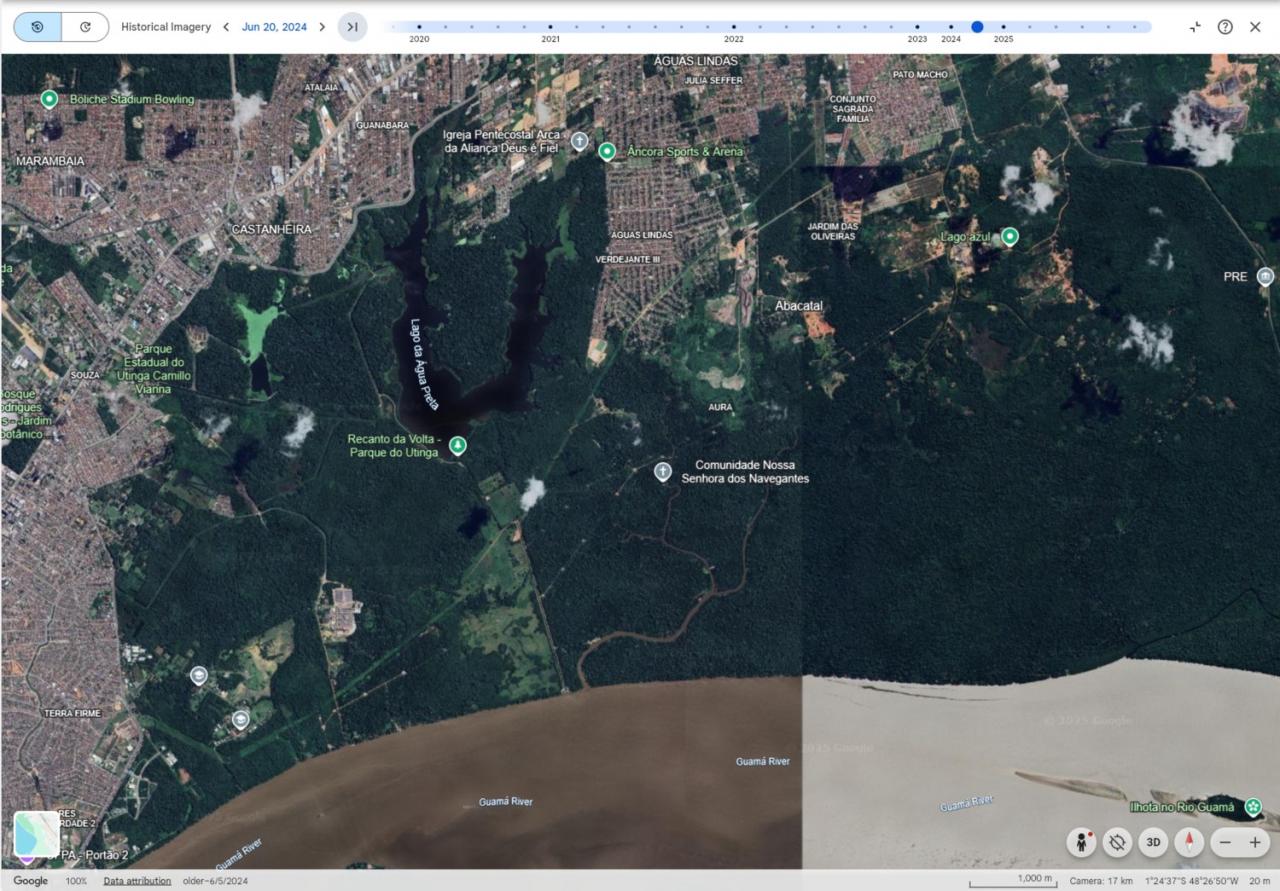Screen dimensions: 1280x891
Task: Zoom out with the minus button
Action: click(1225, 842)
